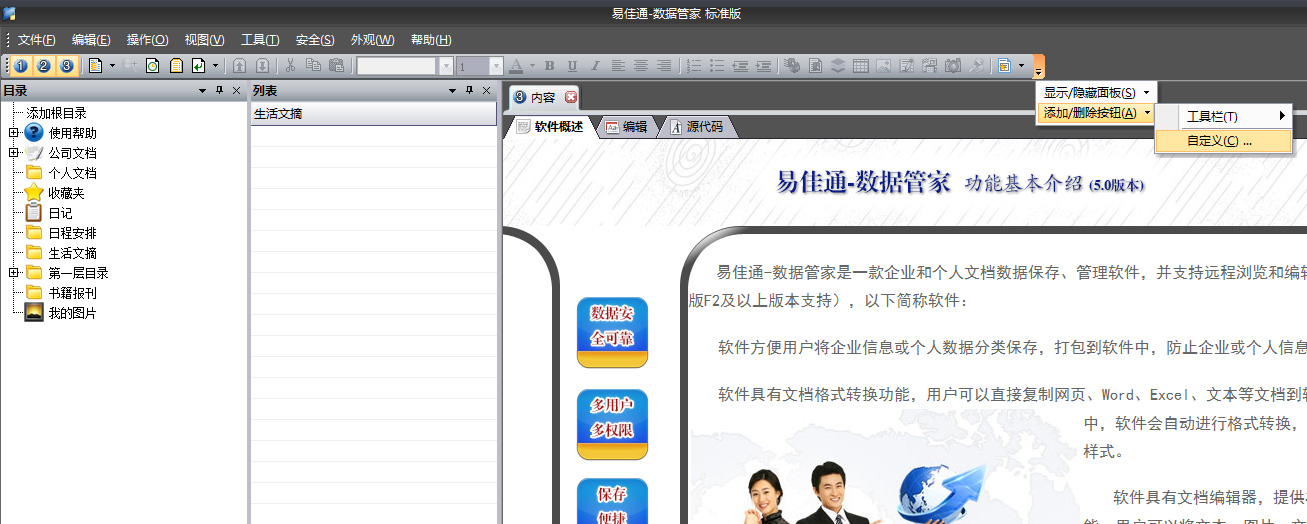Click the paste clipboard icon
1307x524 pixels.
[x=336, y=66]
